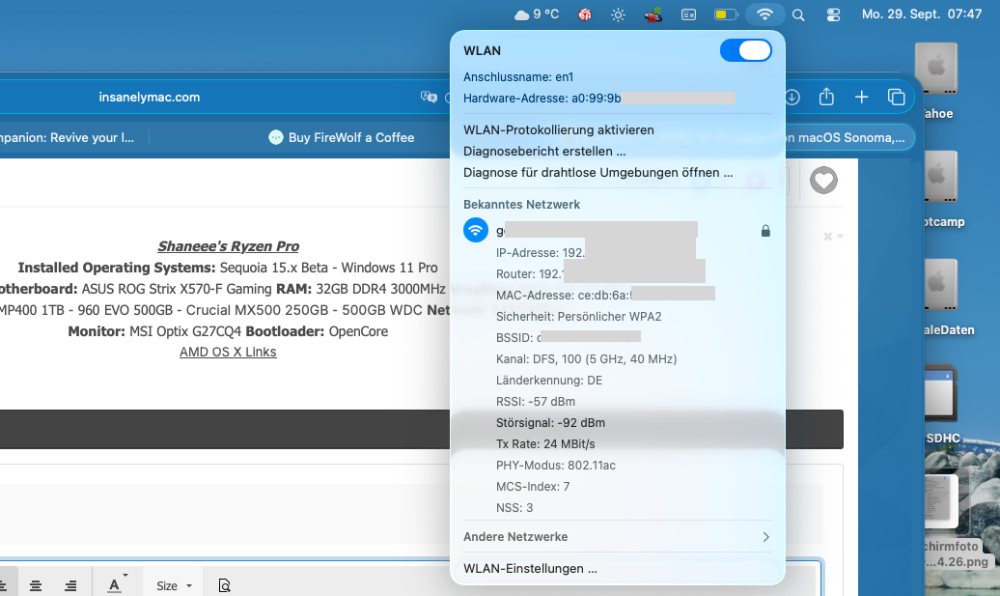This screenshot has width=1000, height=596.
Task: Click the Störsignal: -92 dBm line
Action: pyautogui.click(x=550, y=423)
